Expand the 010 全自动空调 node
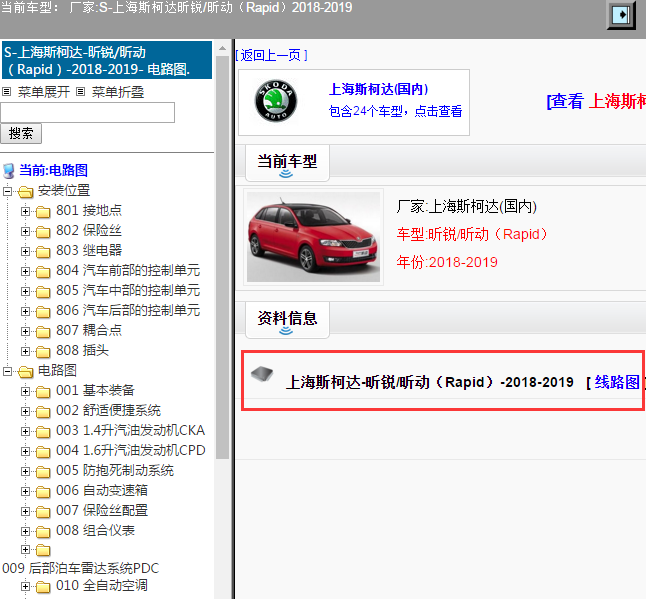 (25, 586)
